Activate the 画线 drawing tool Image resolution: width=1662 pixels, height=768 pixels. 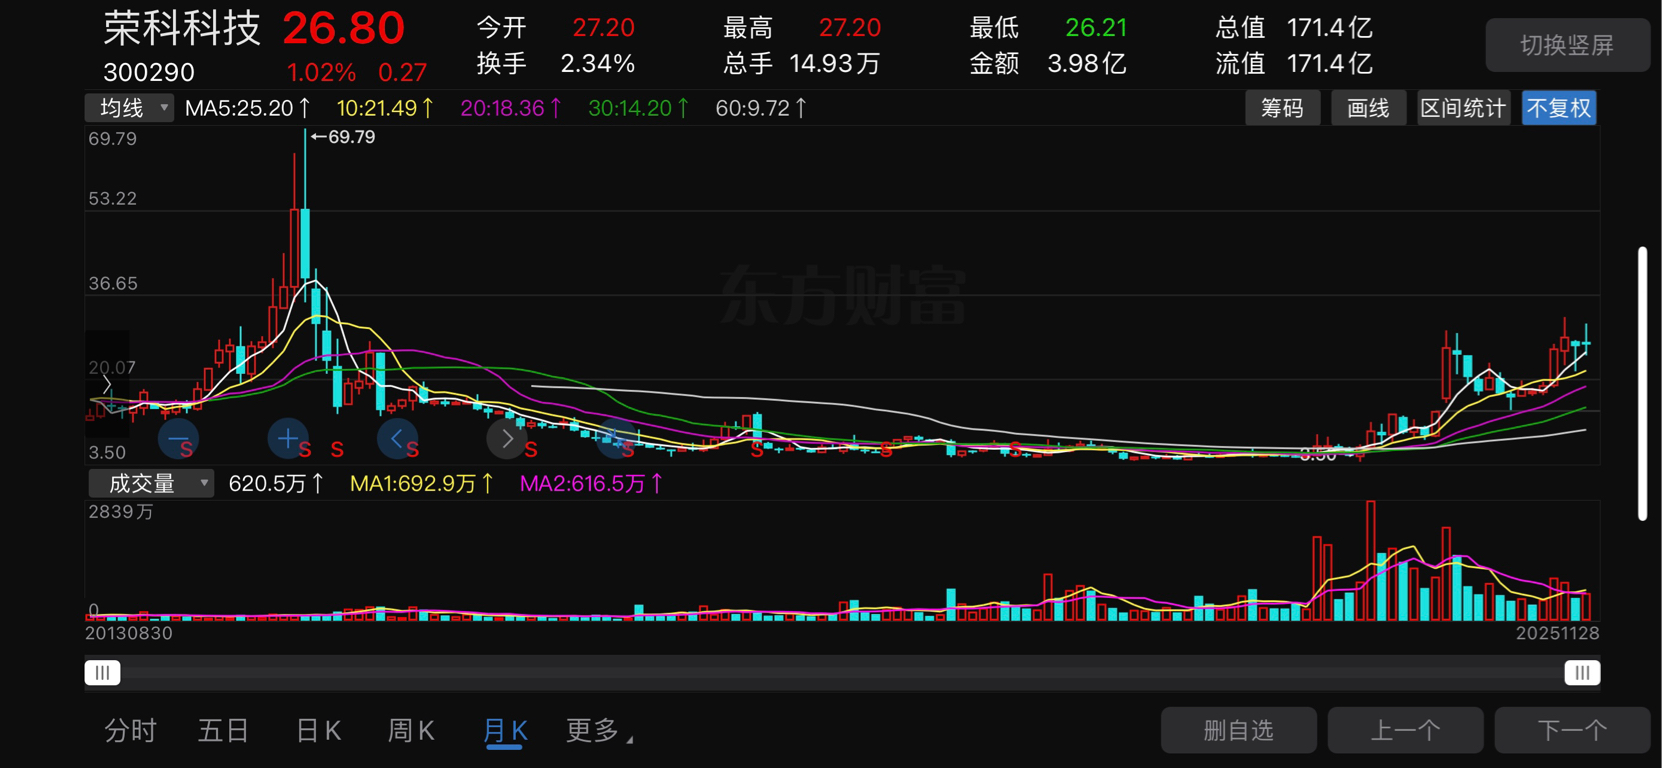point(1368,108)
